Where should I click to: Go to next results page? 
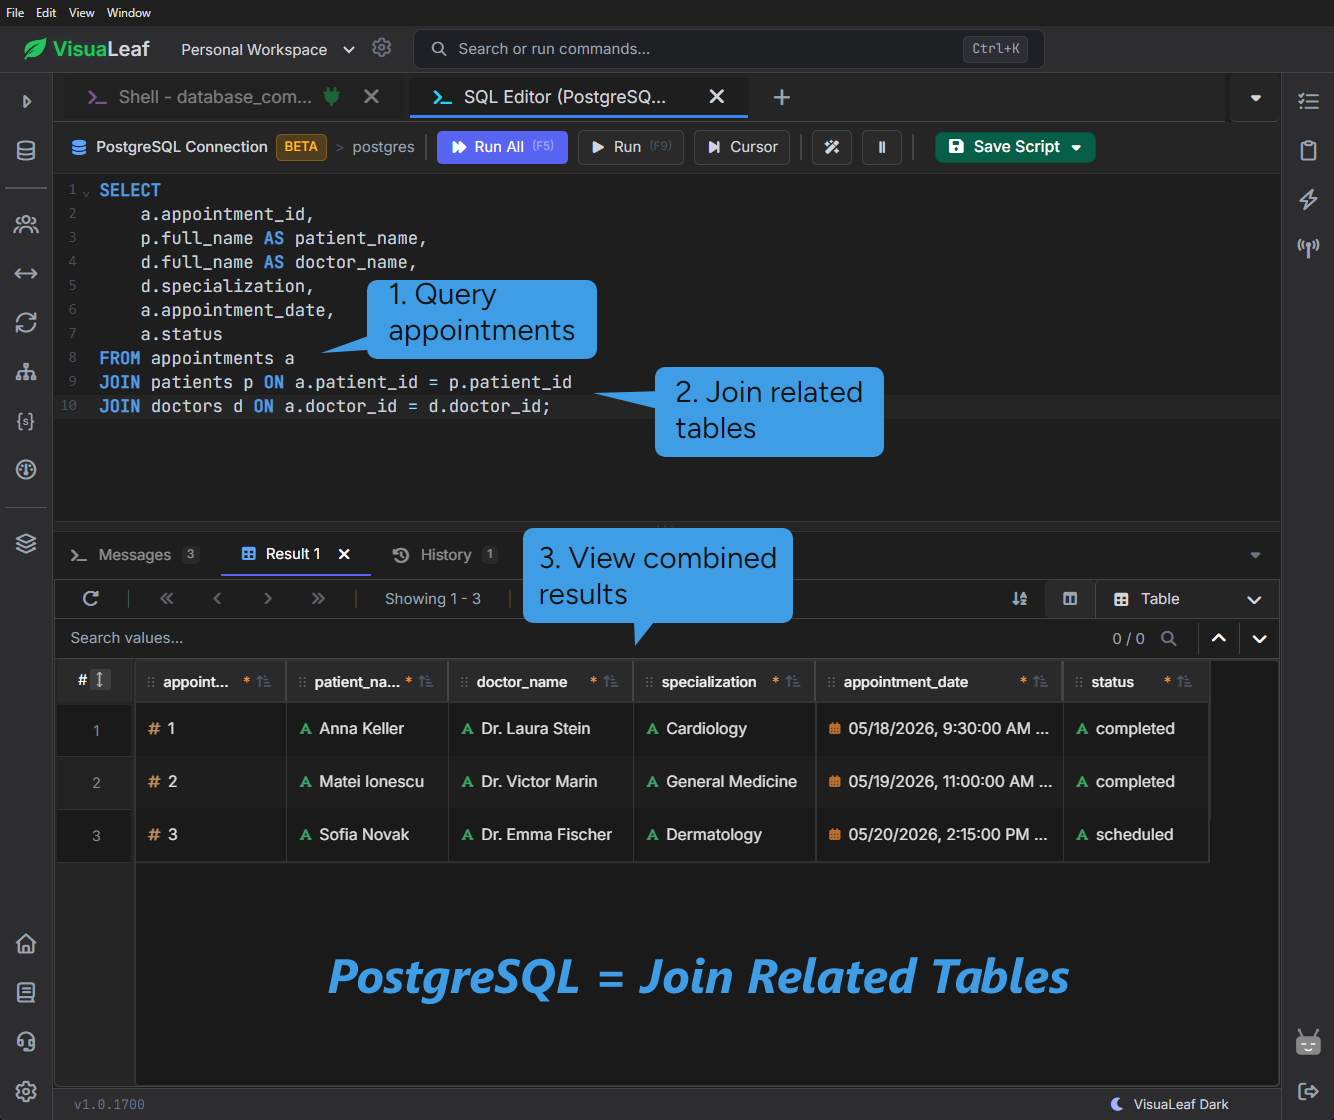click(267, 598)
